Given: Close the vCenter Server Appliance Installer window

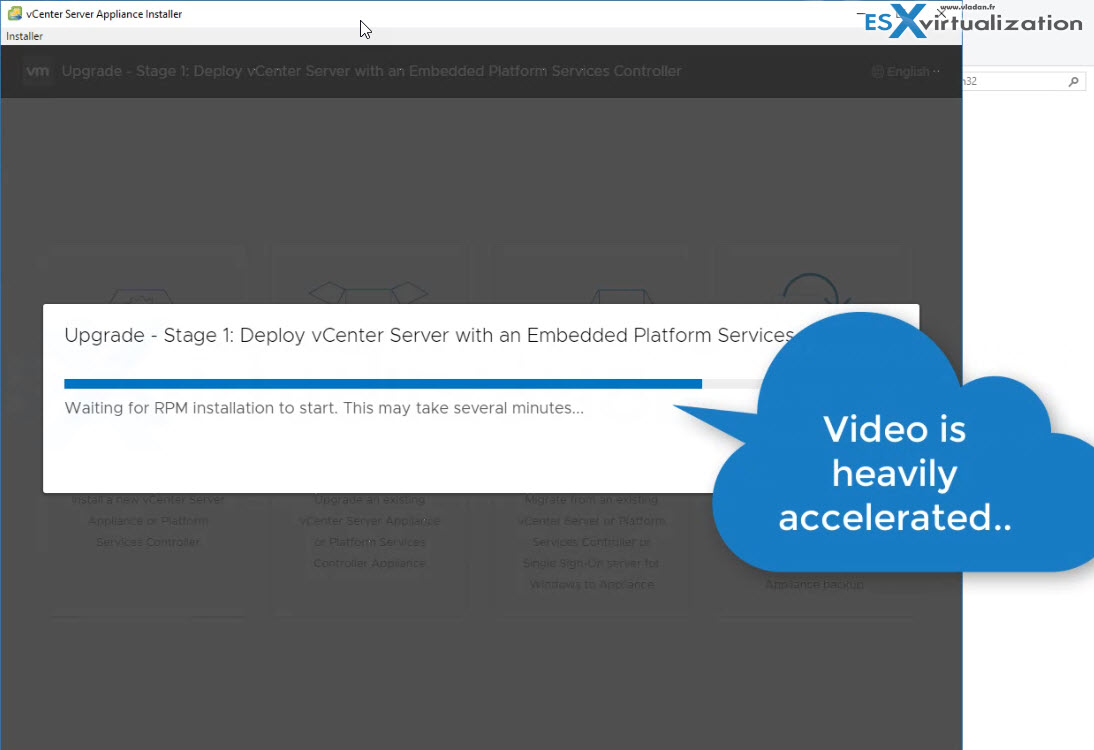Looking at the screenshot, I should click(941, 13).
